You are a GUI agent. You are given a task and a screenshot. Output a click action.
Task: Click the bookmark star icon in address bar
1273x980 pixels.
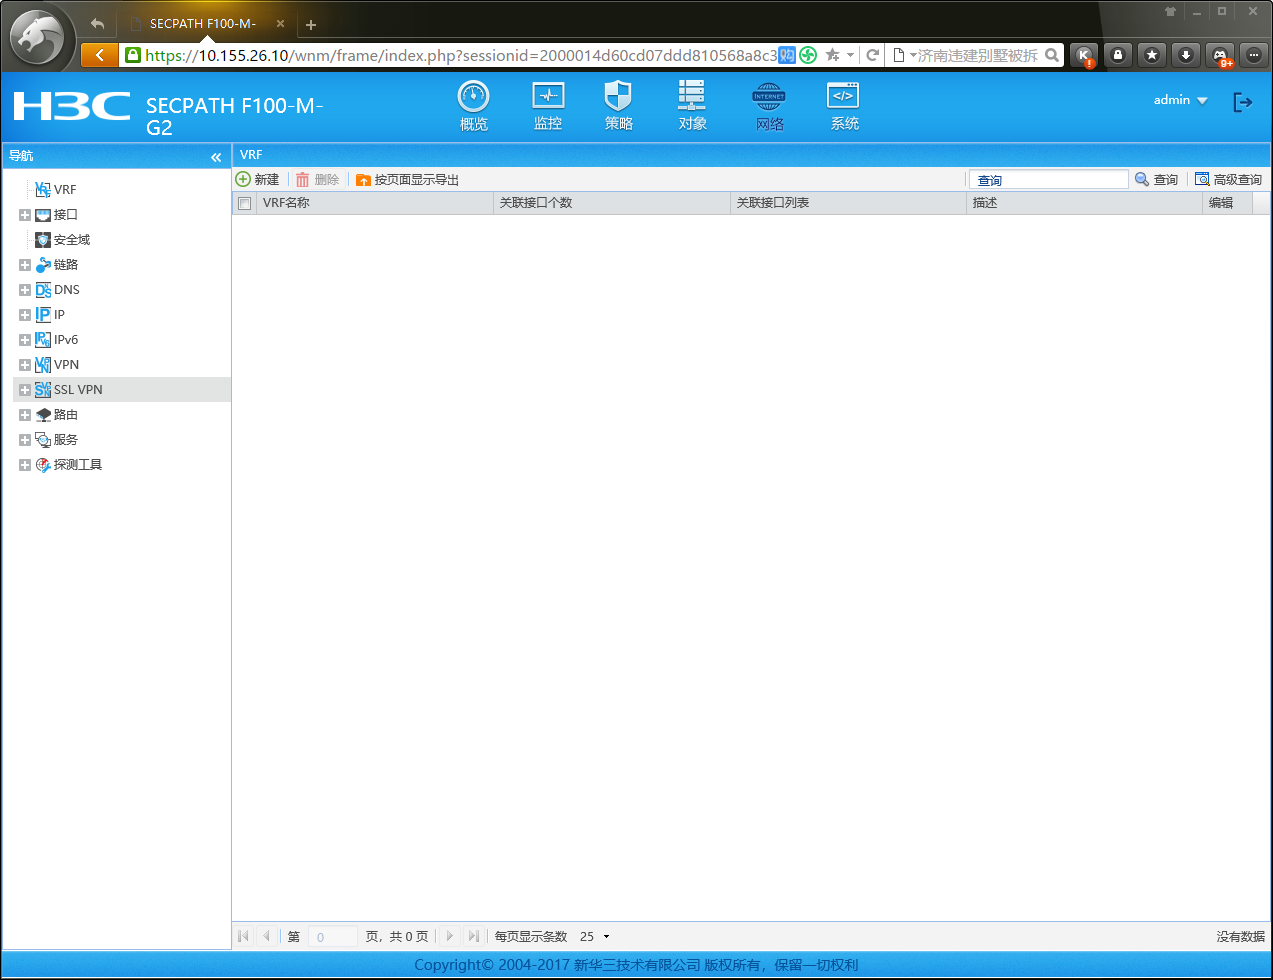(x=832, y=55)
